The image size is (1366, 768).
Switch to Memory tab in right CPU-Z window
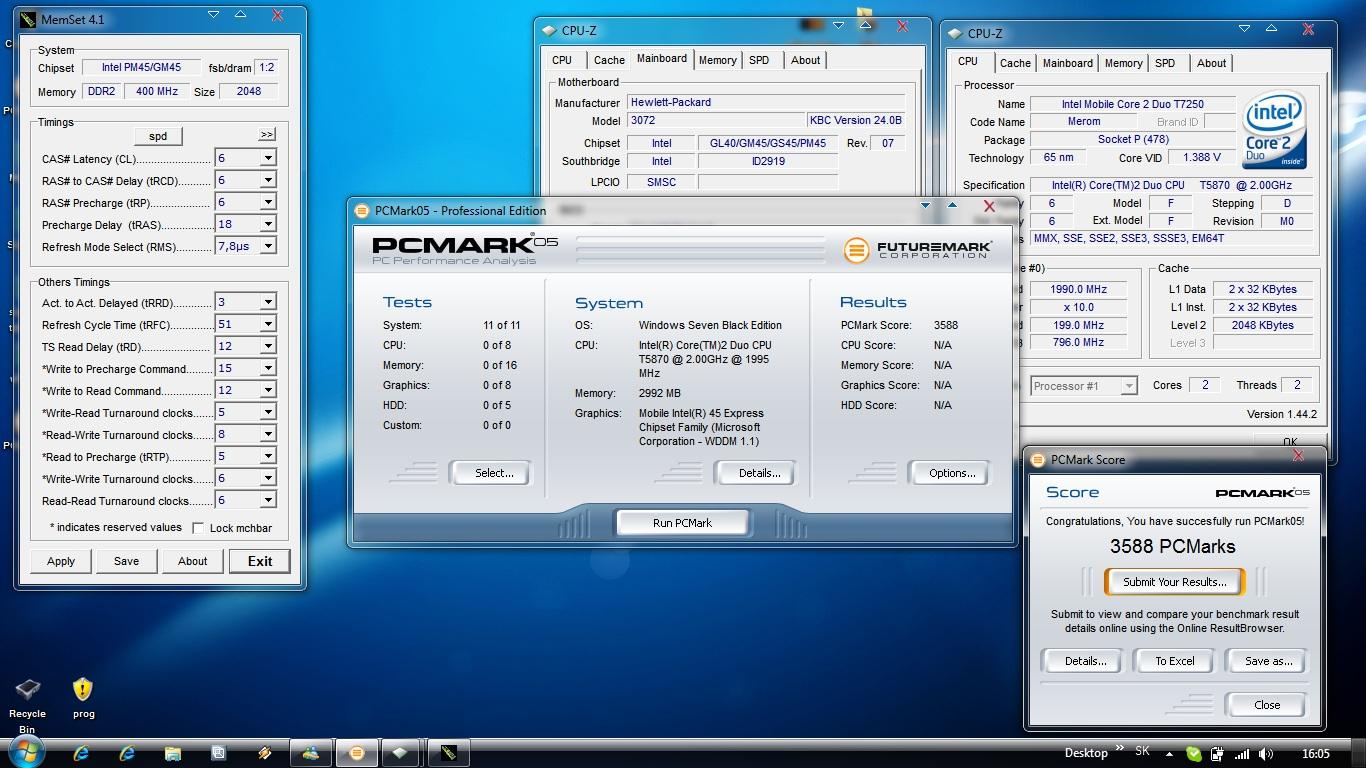point(1123,63)
